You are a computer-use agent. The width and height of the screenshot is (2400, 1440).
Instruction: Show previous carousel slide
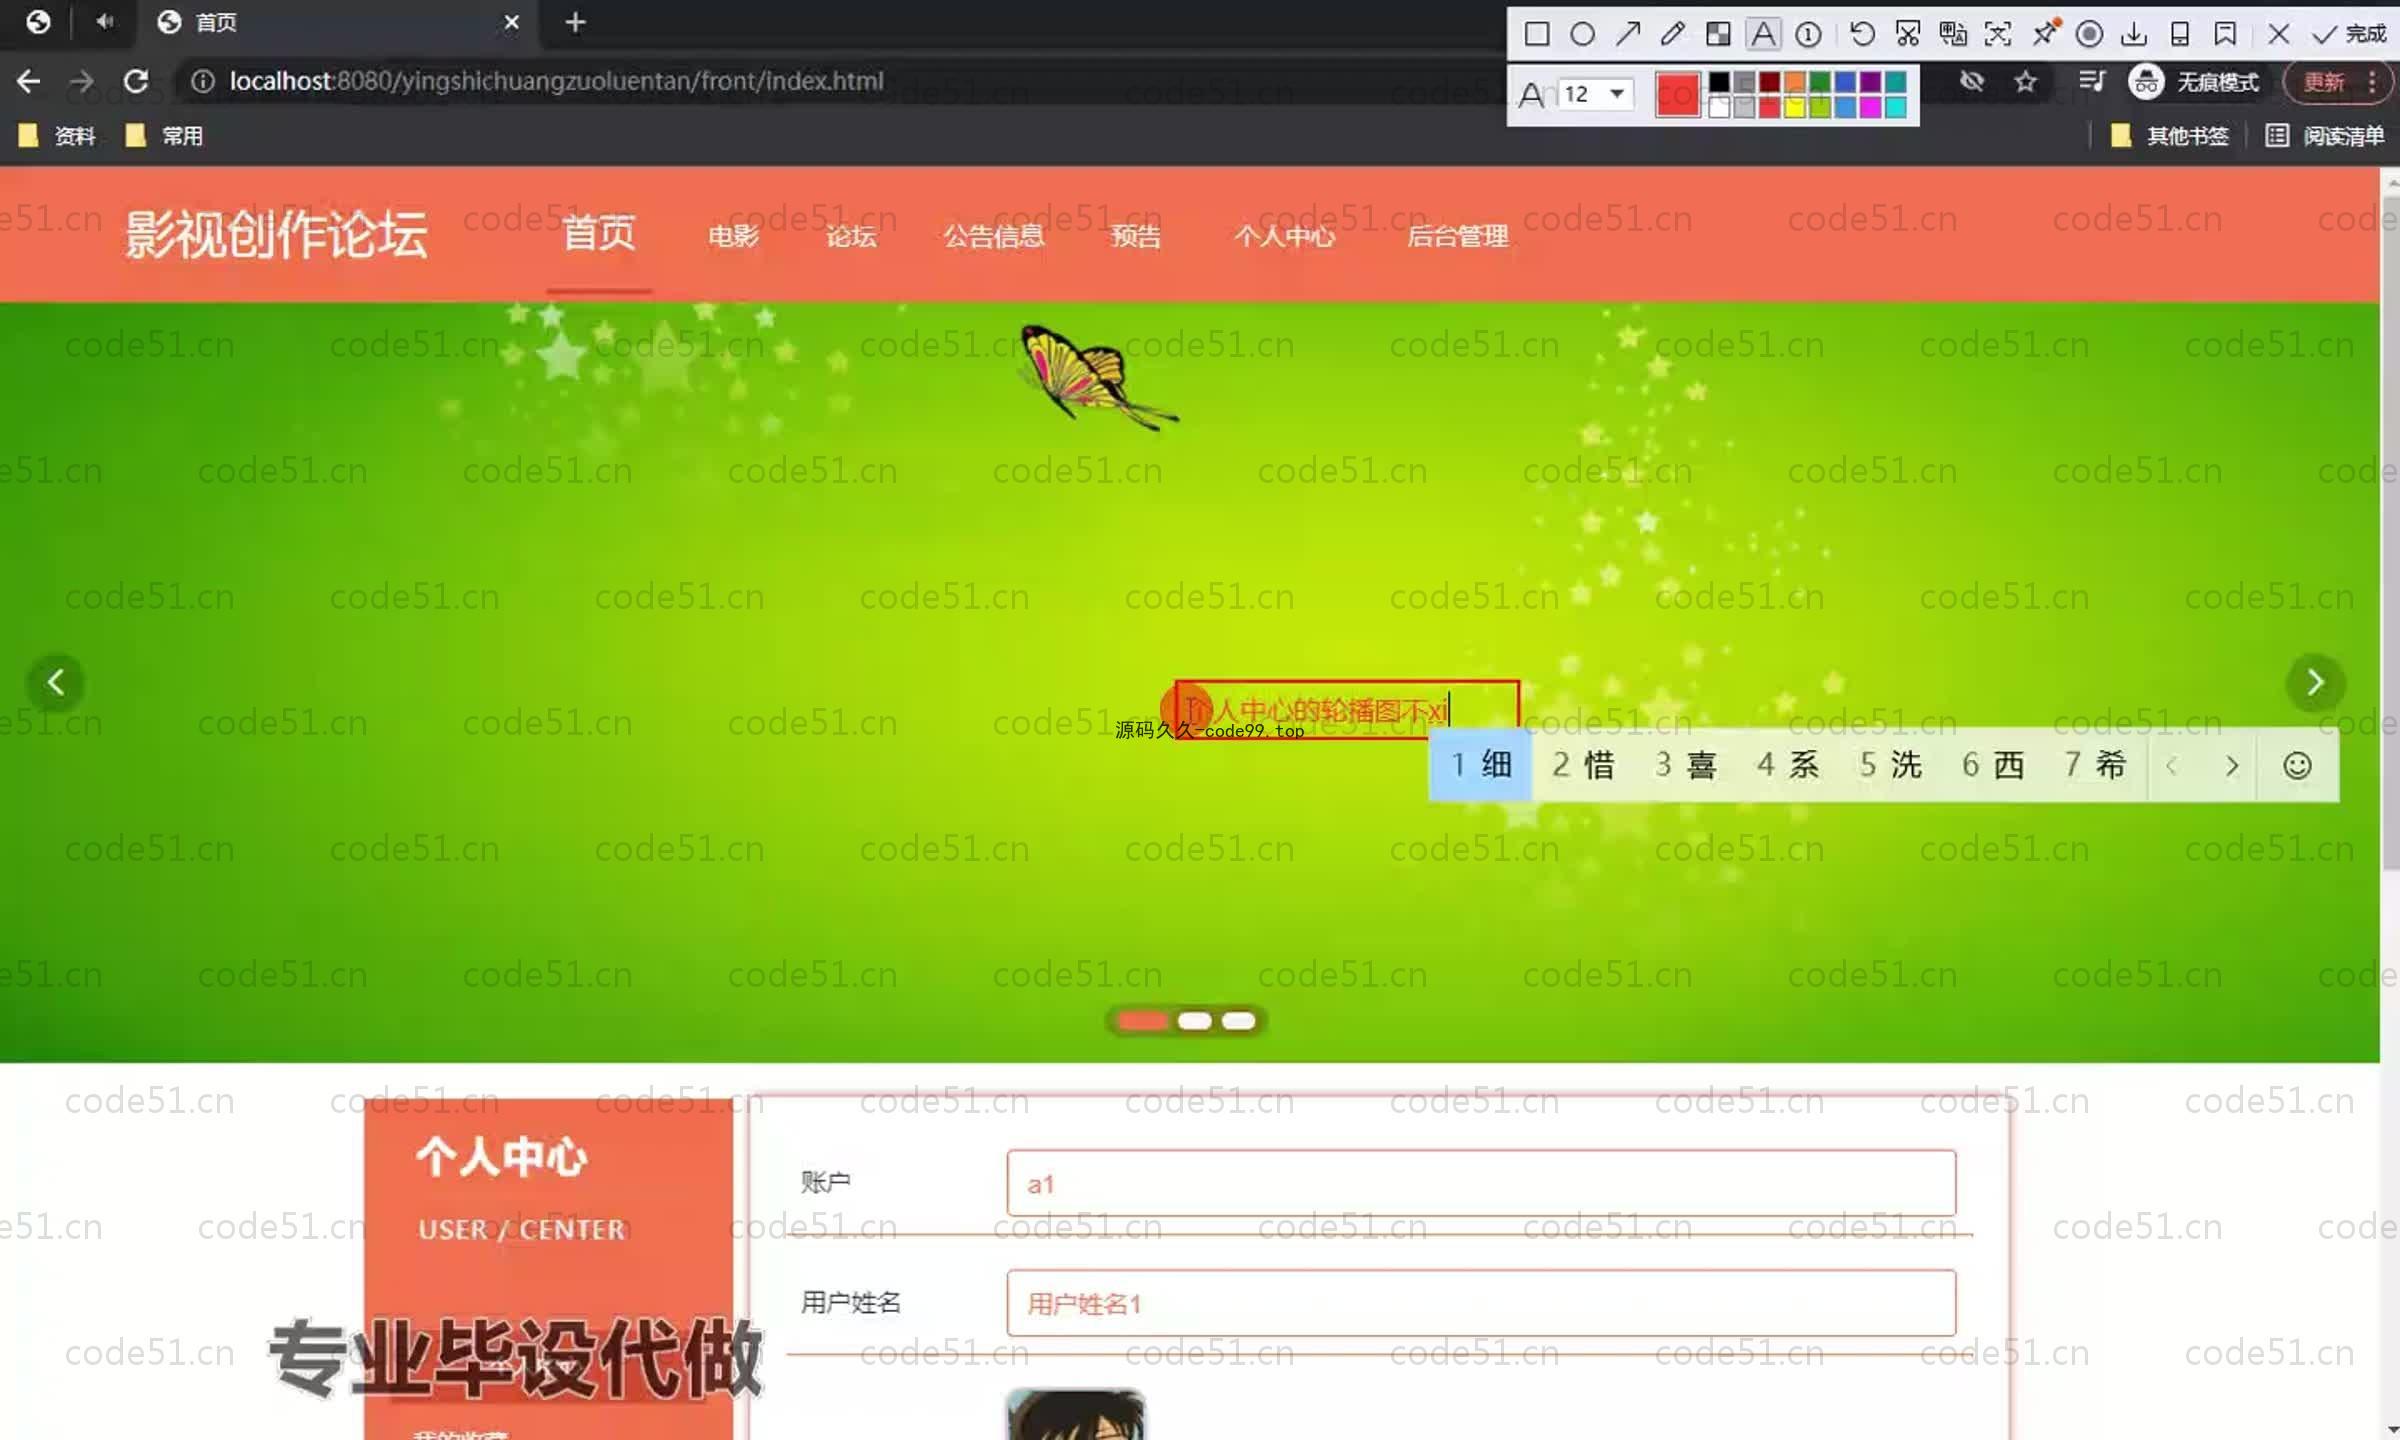[x=56, y=683]
